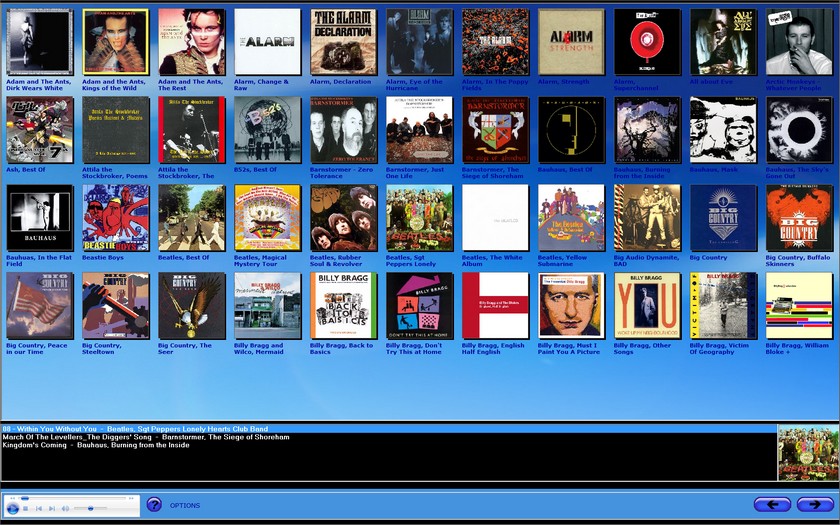840x525 pixels.
Task: Click the blue play button
Action: click(x=13, y=508)
